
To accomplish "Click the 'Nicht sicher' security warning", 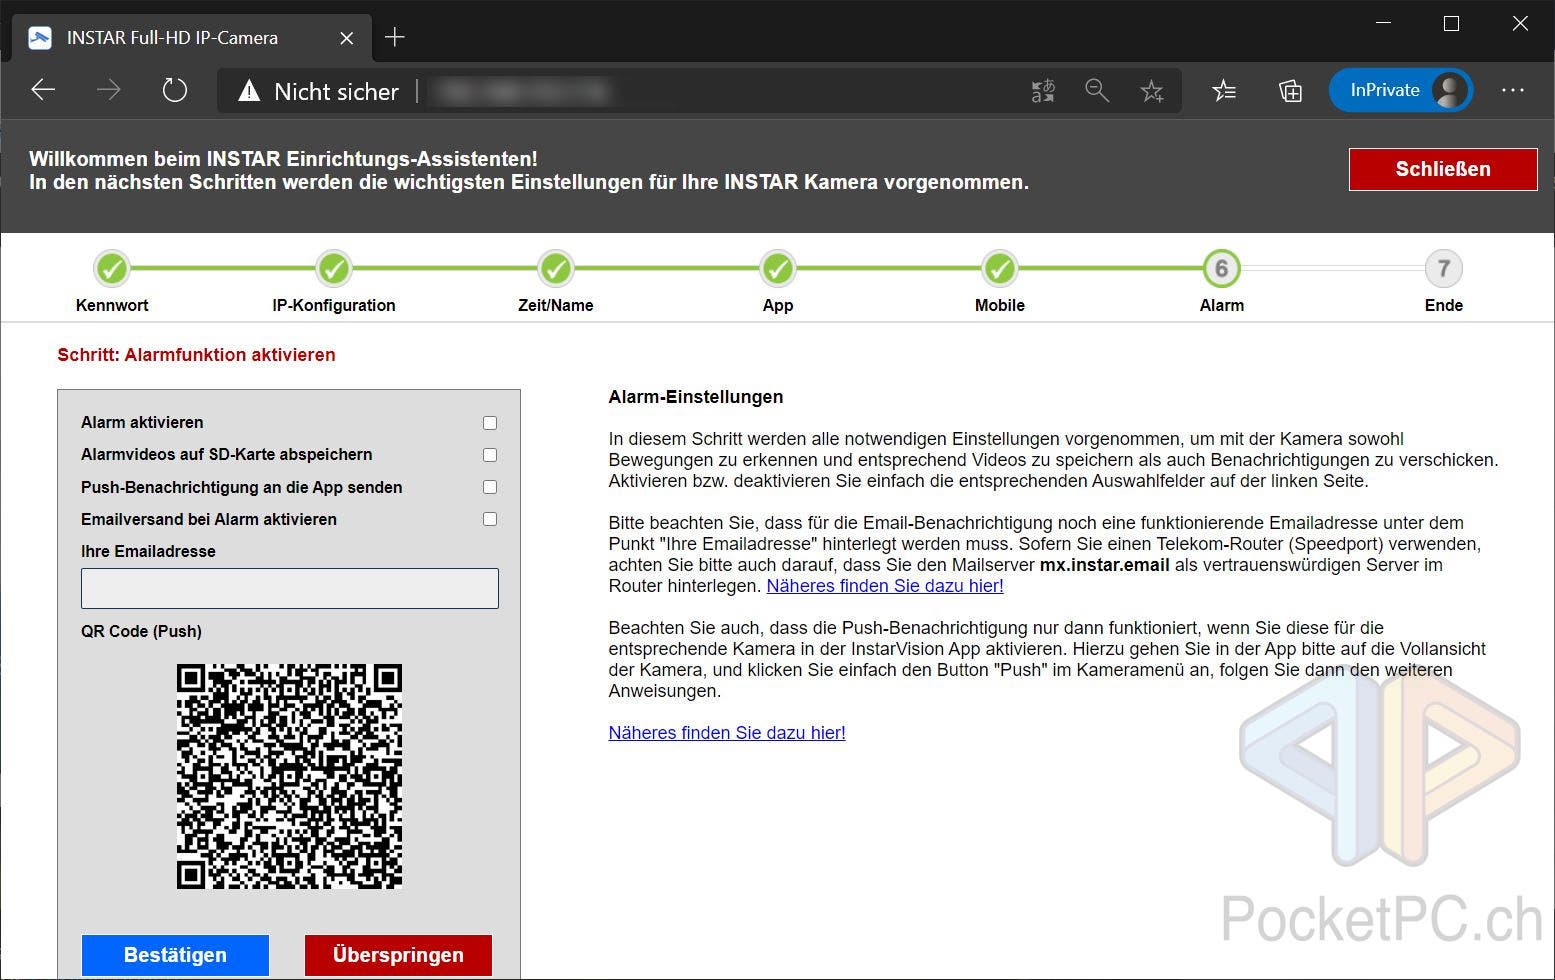I will click(x=318, y=91).
